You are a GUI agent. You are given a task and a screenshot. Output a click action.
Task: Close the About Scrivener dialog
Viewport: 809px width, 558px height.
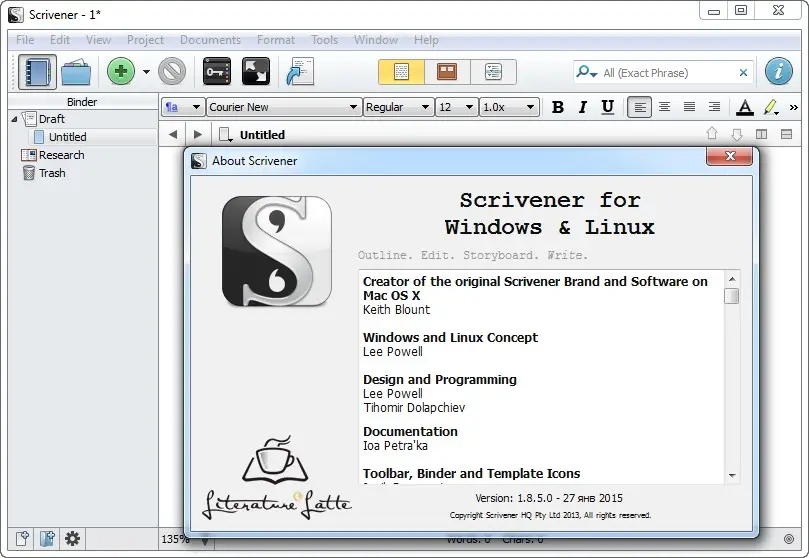point(730,156)
